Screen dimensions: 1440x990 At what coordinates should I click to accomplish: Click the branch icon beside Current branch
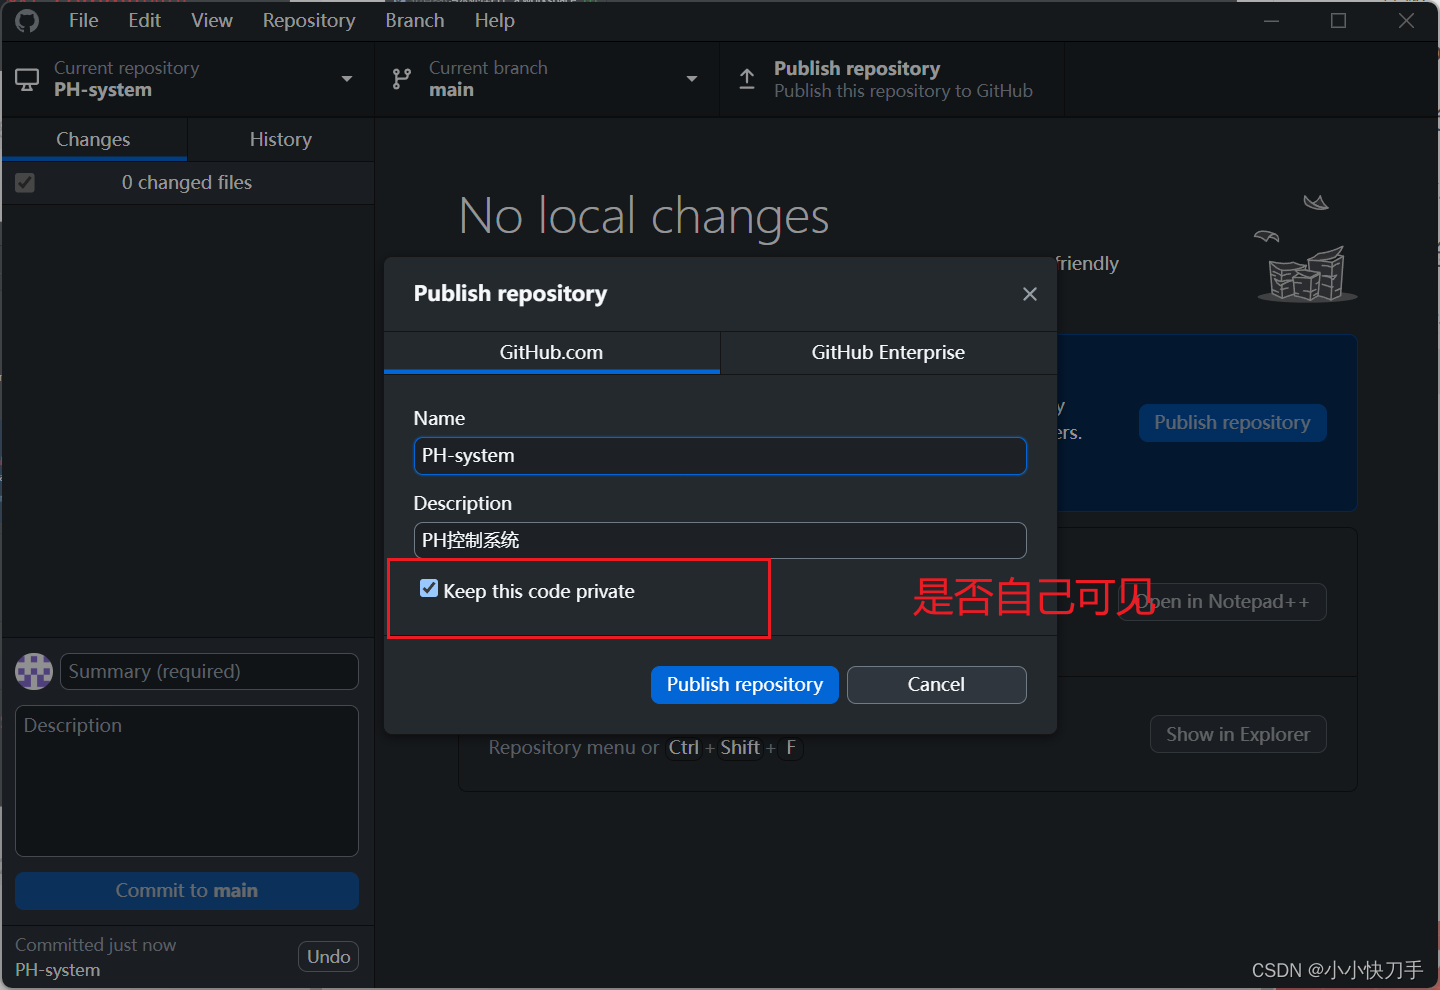(x=402, y=79)
